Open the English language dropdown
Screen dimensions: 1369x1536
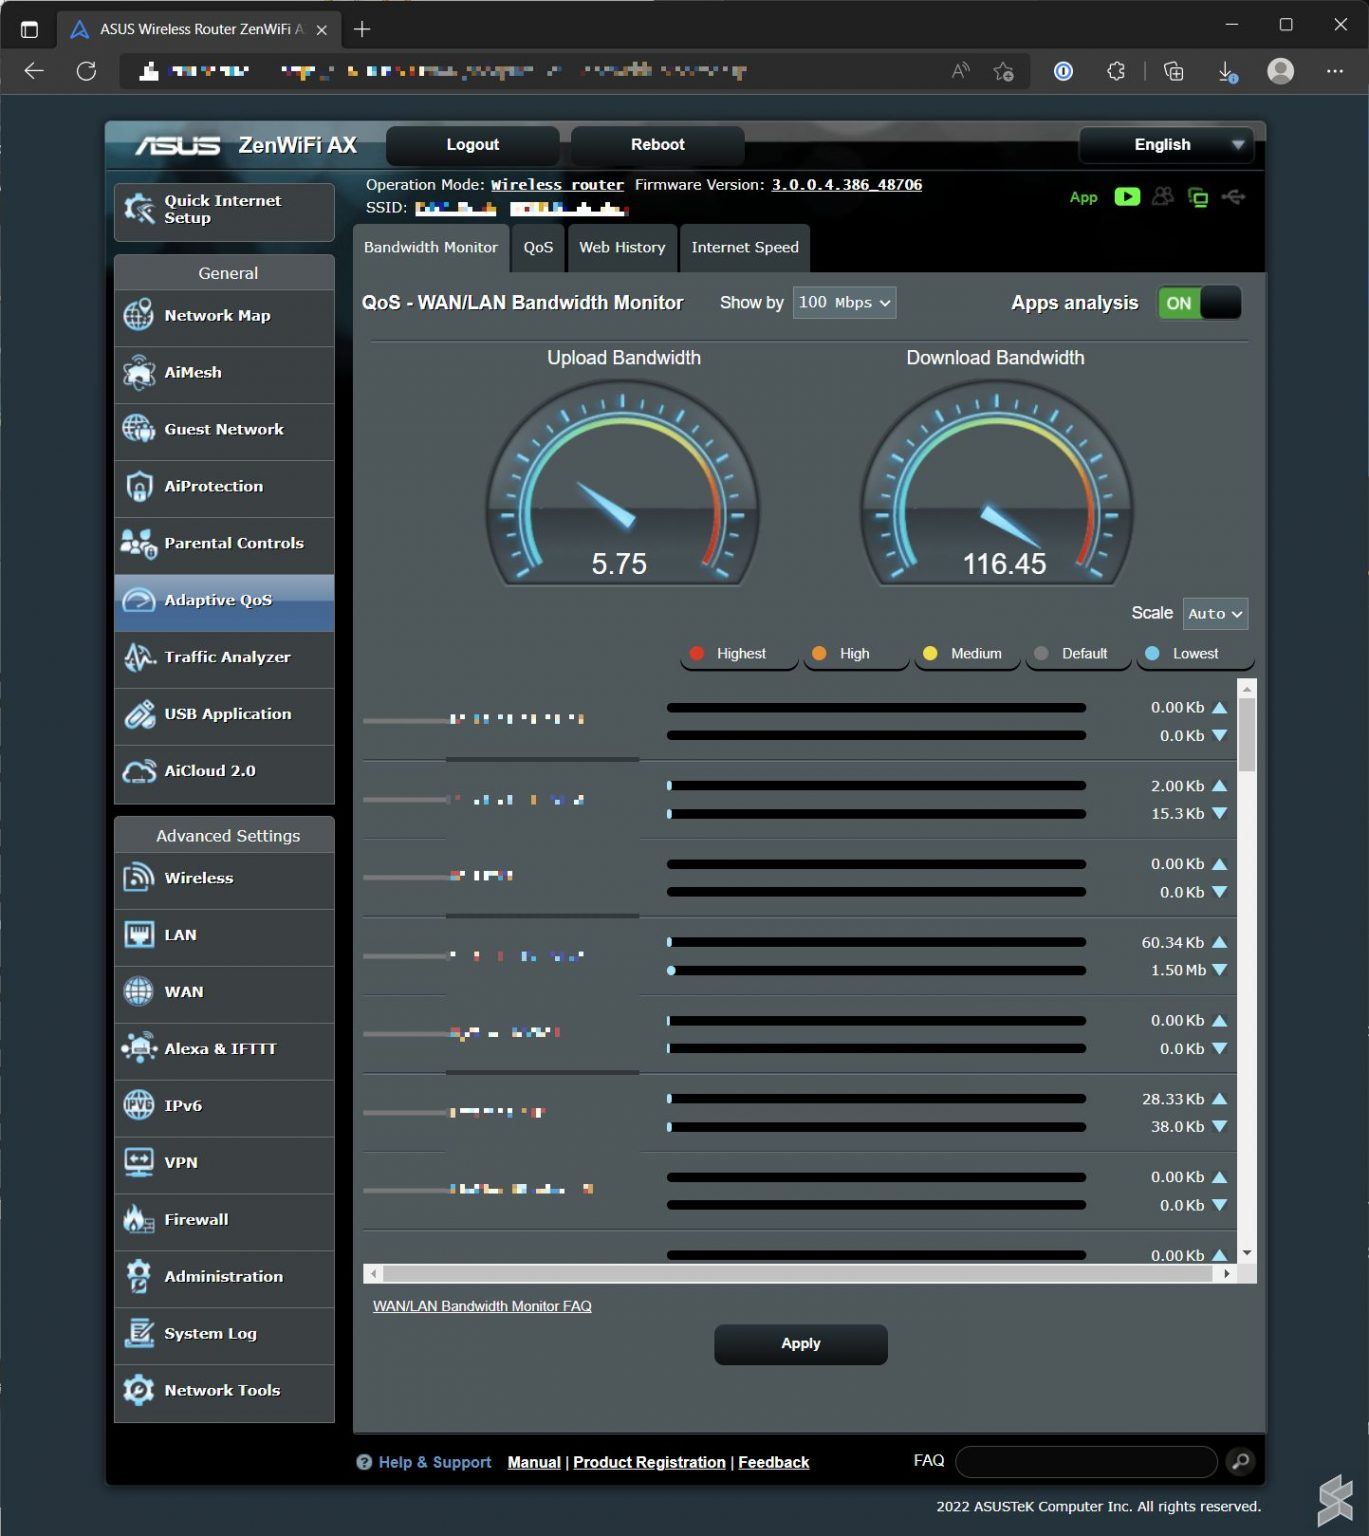[x=1171, y=145]
